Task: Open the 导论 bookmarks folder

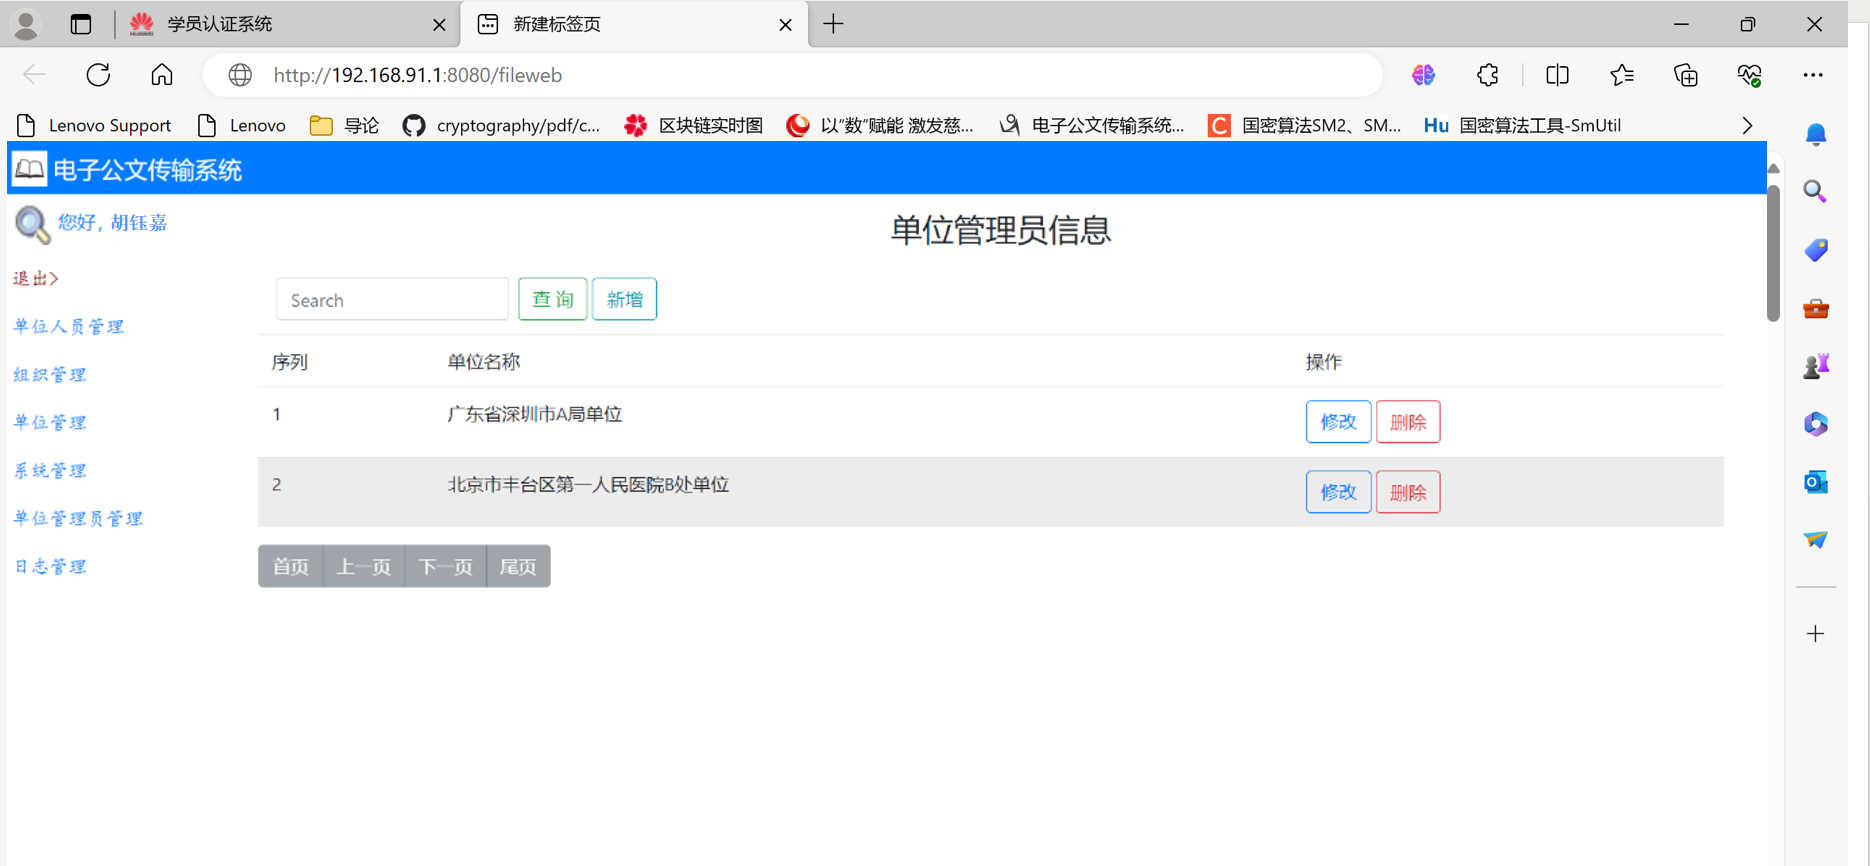Action: tap(344, 125)
